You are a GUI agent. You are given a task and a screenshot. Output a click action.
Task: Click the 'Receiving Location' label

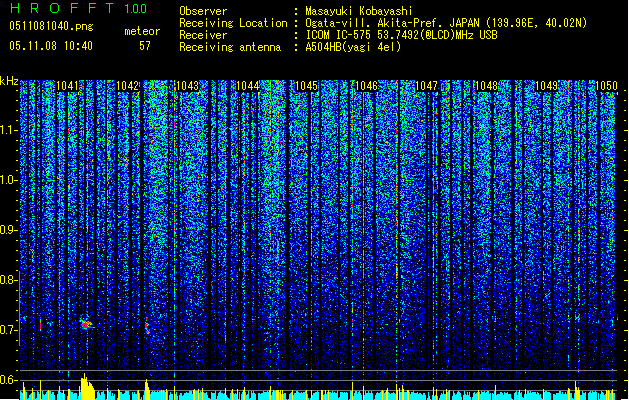pyautogui.click(x=233, y=23)
